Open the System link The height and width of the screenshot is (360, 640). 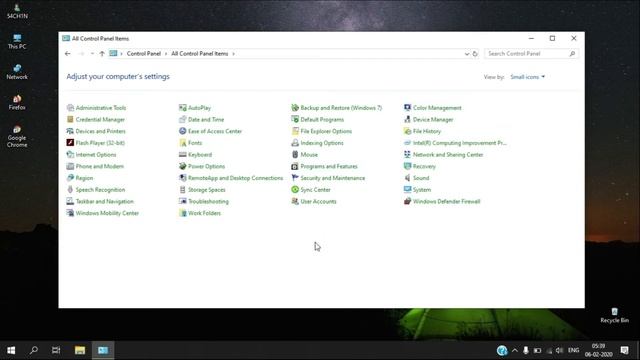[422, 190]
